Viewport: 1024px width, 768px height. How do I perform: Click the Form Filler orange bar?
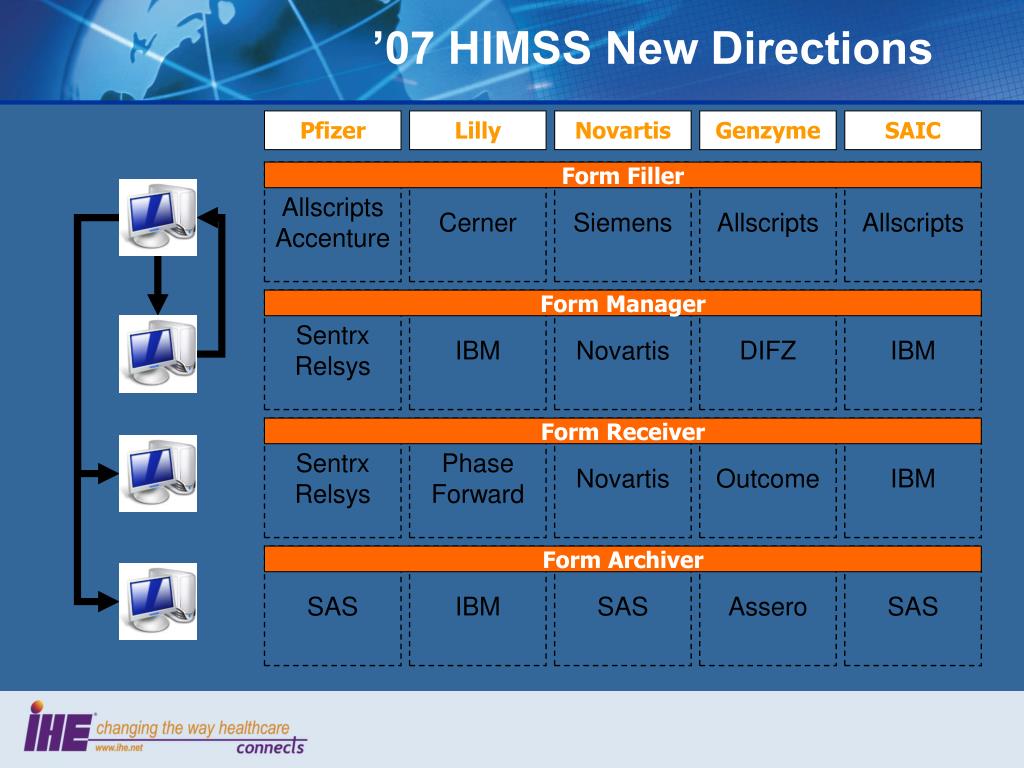pos(622,176)
